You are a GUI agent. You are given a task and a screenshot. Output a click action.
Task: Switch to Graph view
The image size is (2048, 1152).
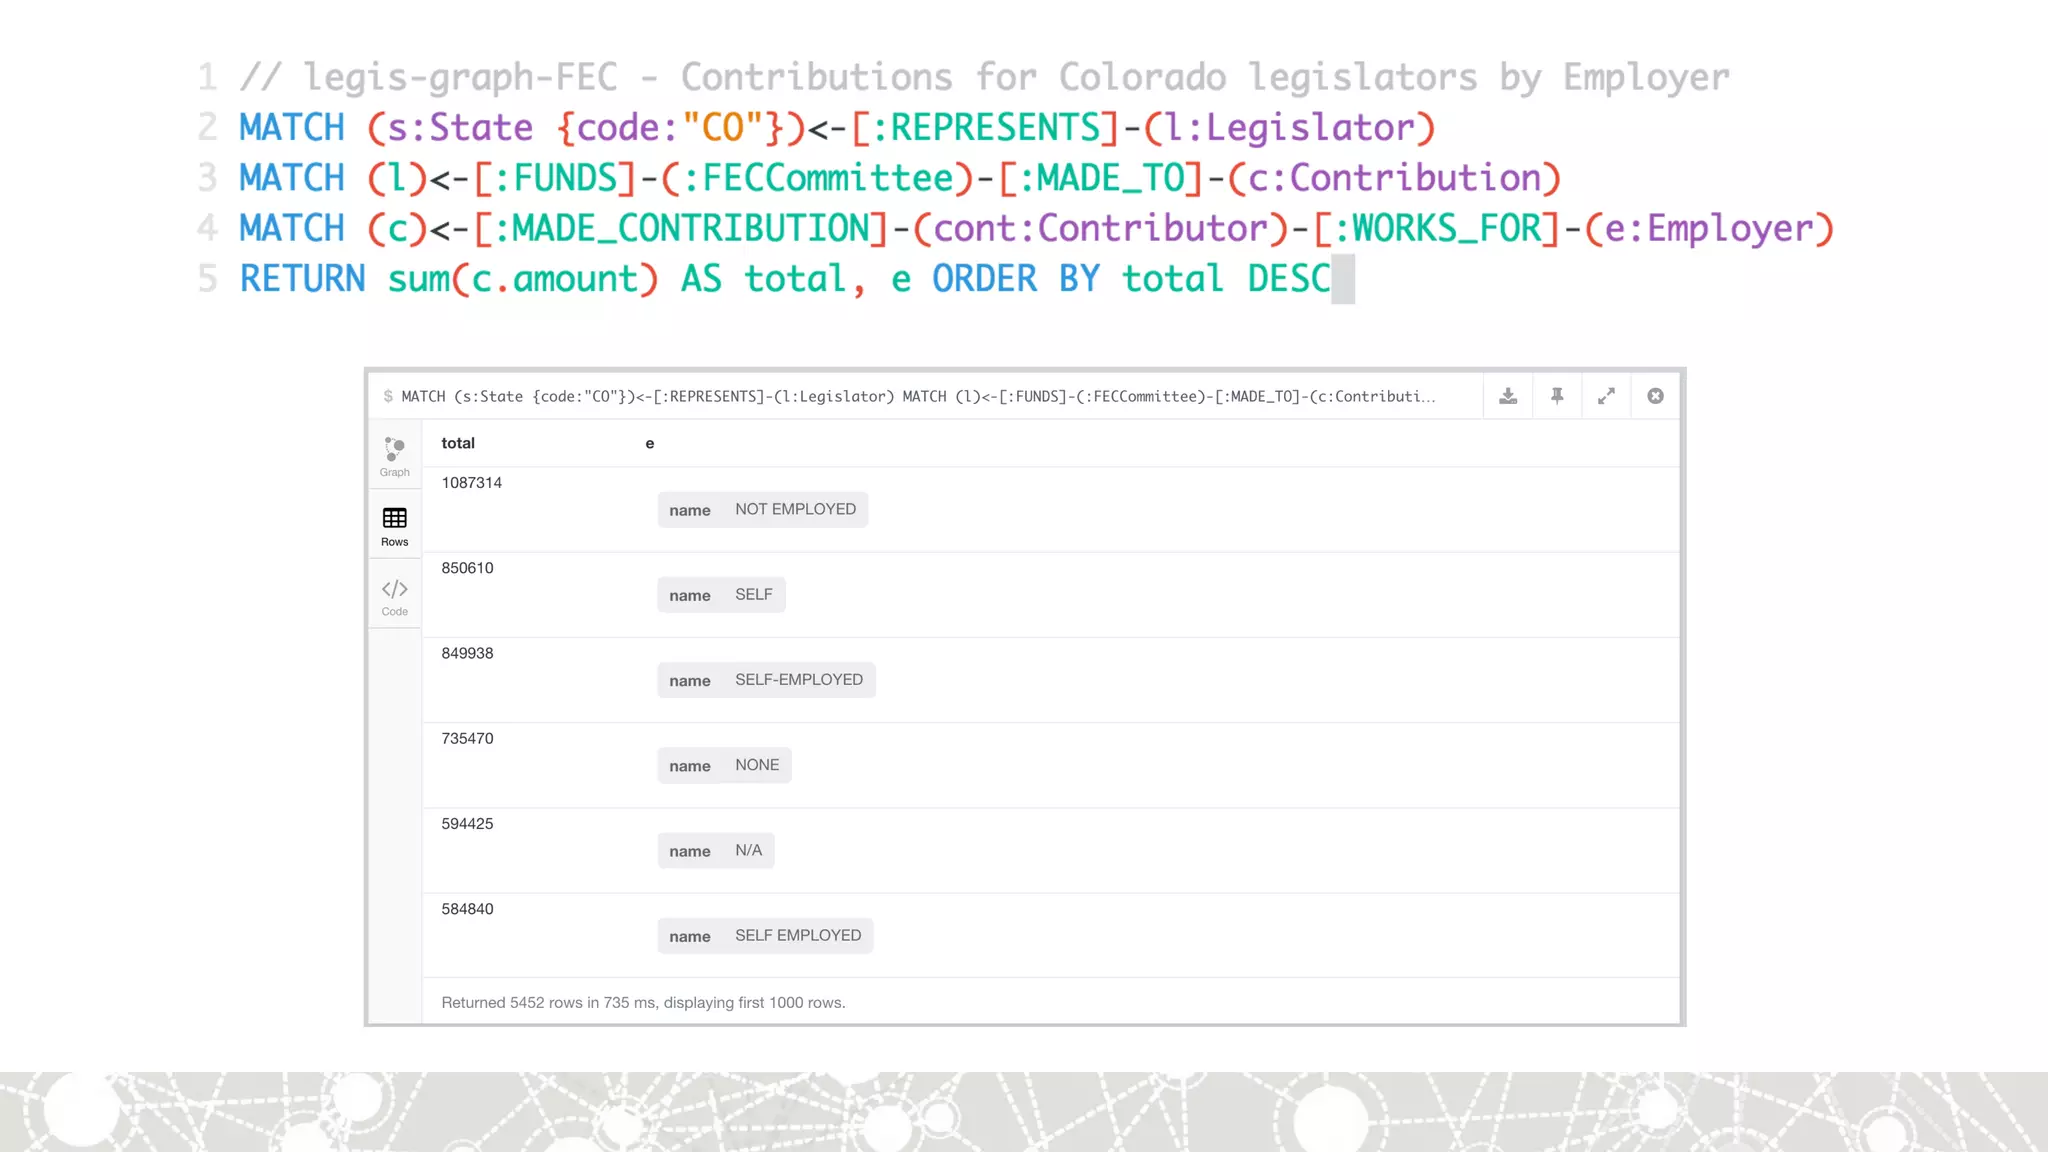point(394,456)
